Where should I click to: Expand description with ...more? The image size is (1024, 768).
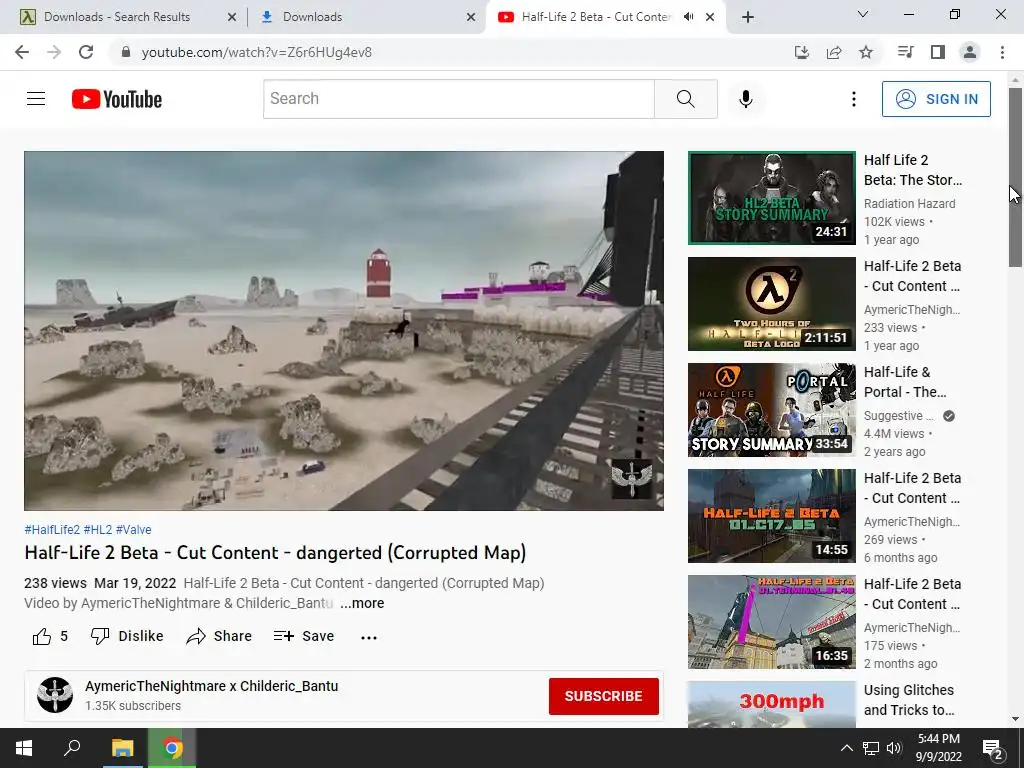coord(362,603)
